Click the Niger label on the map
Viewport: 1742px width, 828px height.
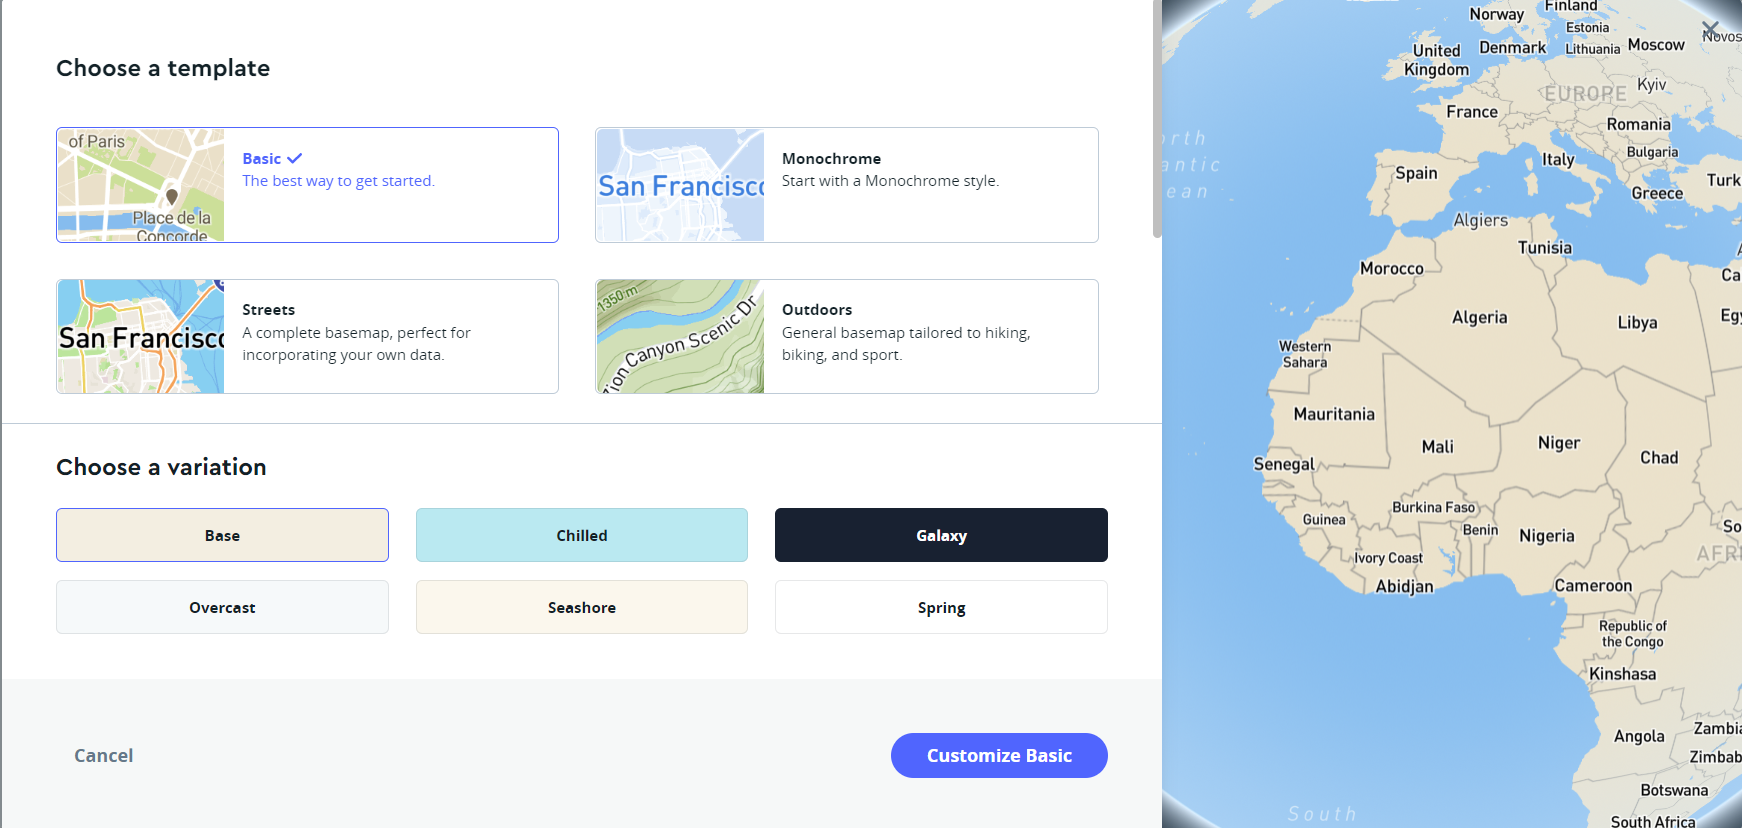point(1559,443)
